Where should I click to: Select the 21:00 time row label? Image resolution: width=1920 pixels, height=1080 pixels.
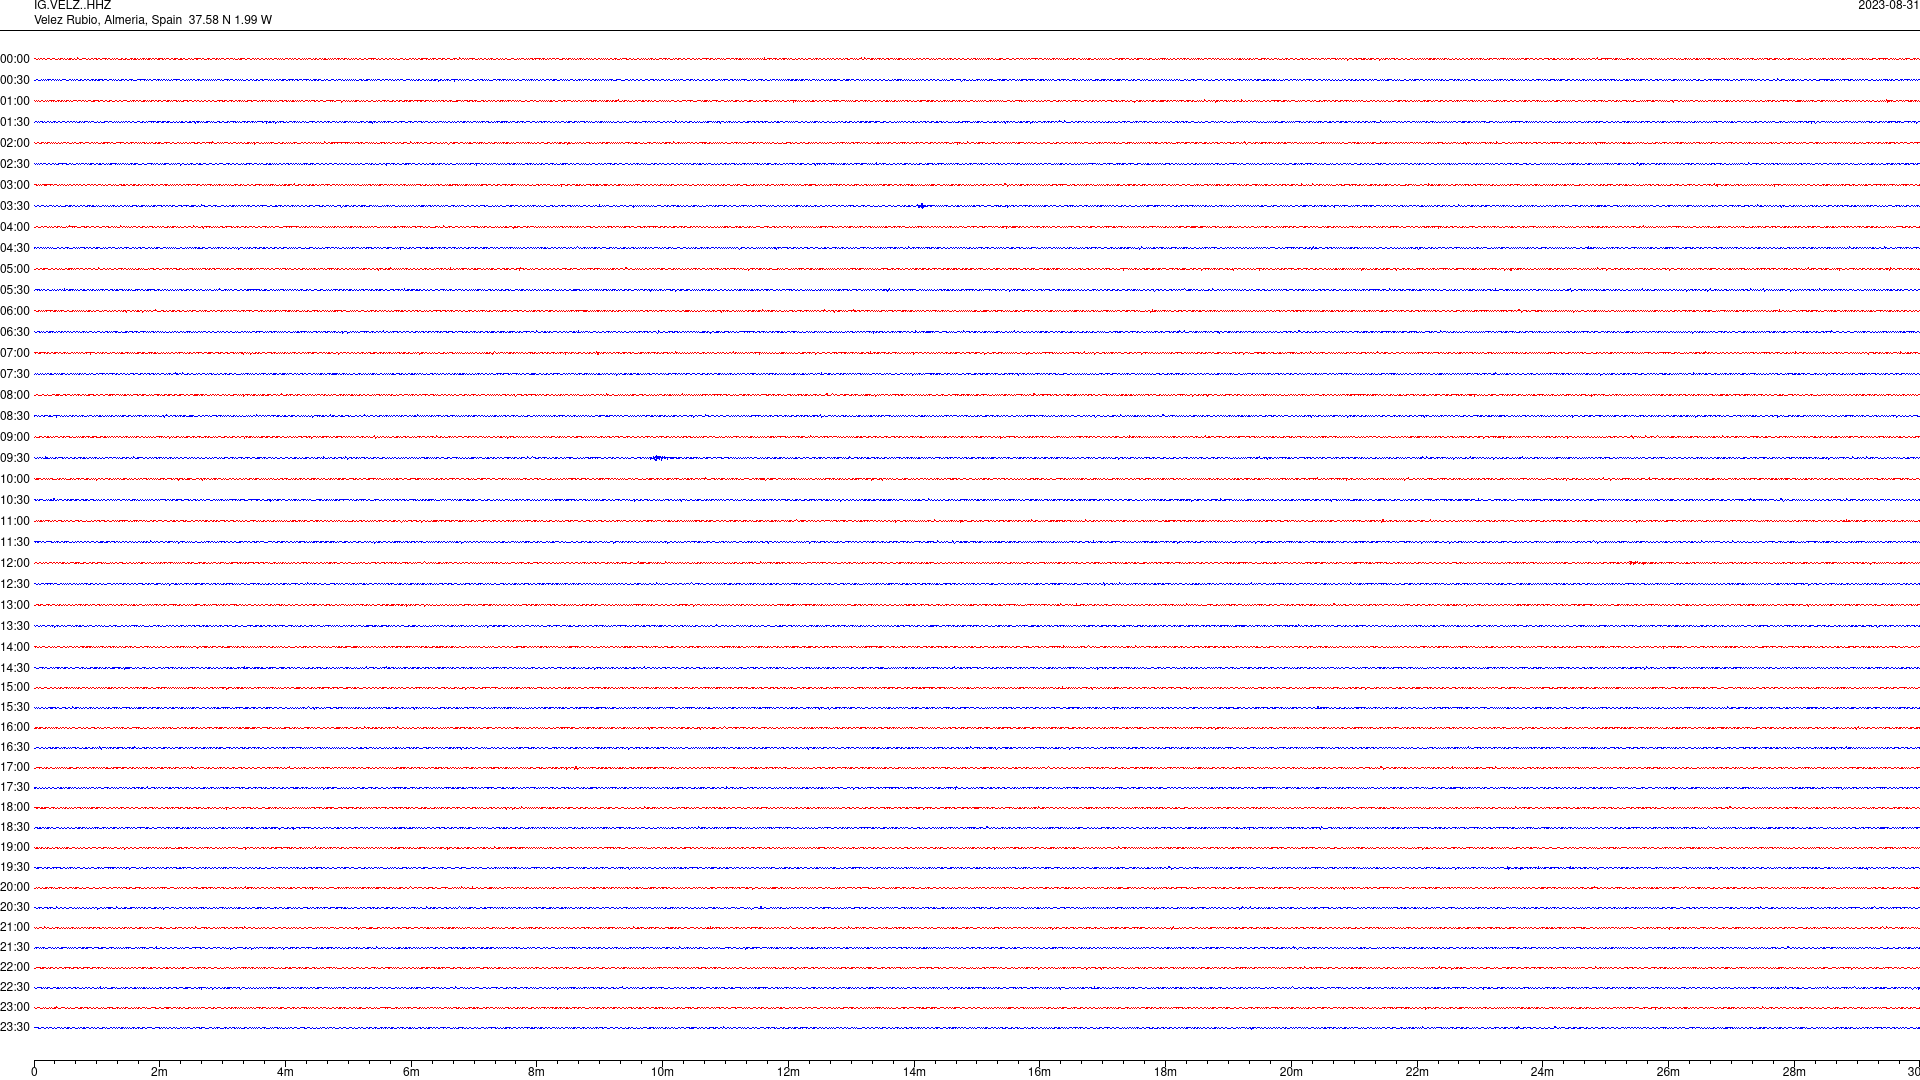tap(15, 927)
